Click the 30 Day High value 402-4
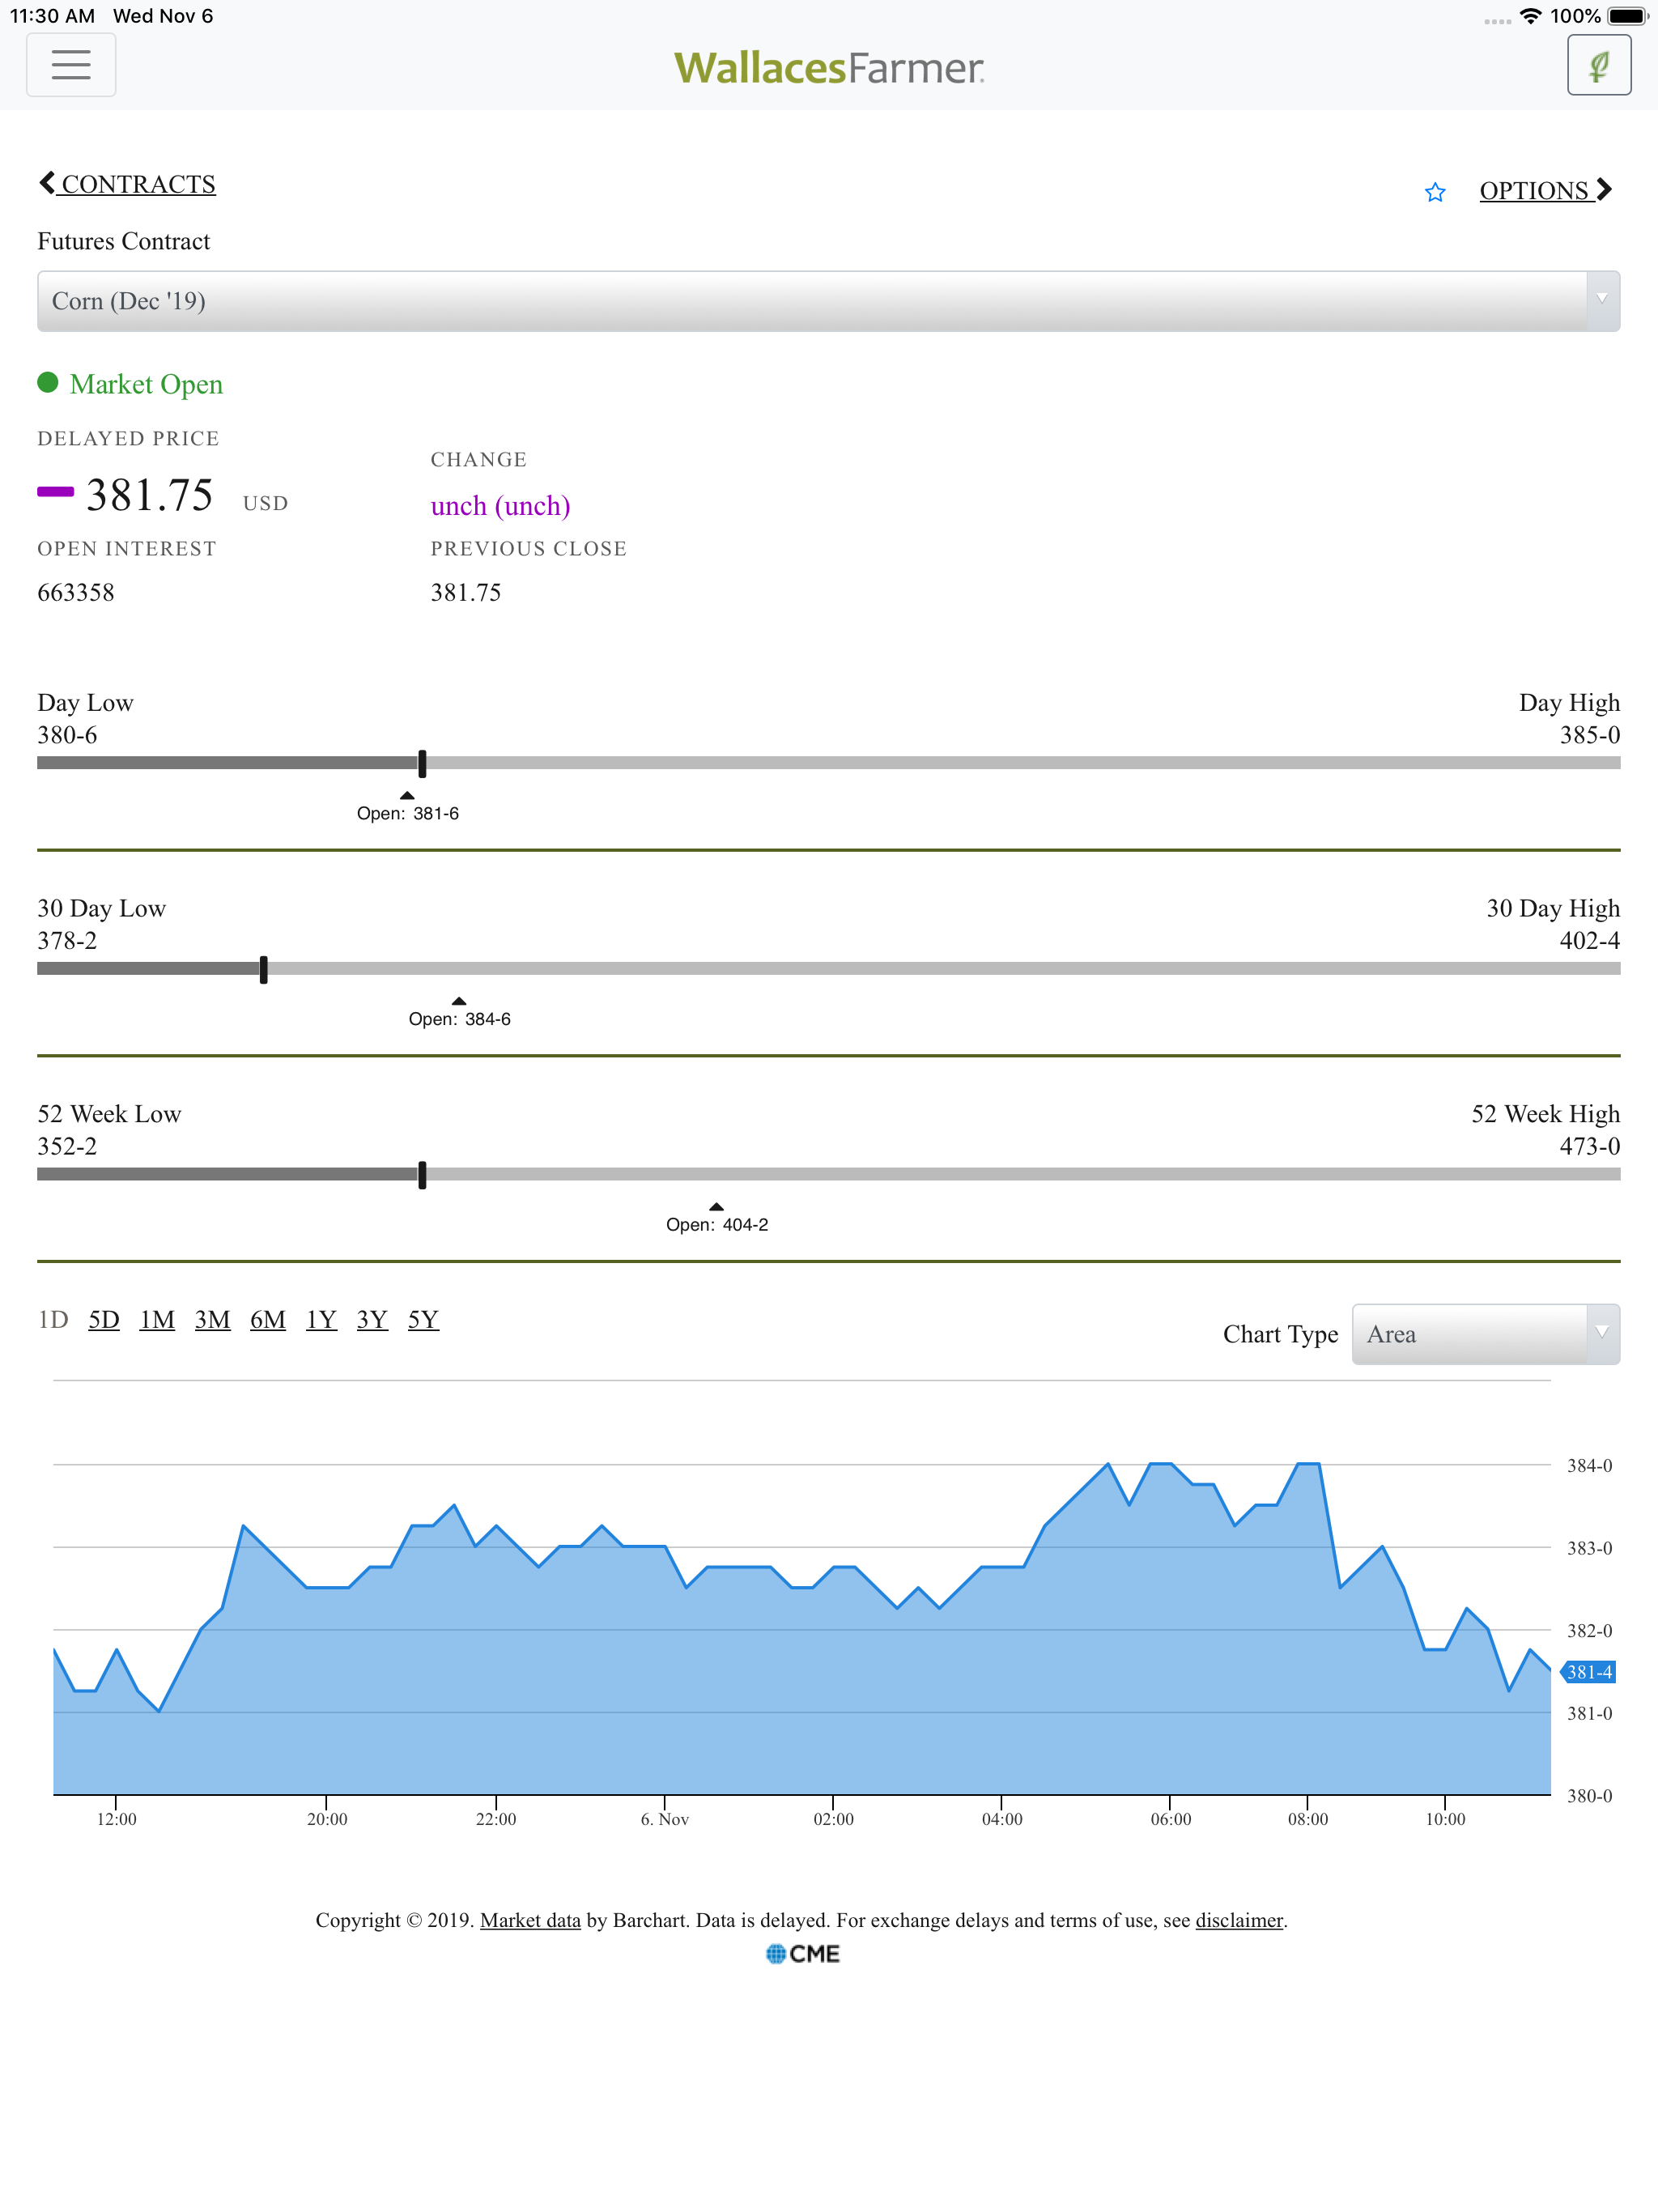 pyautogui.click(x=1590, y=941)
